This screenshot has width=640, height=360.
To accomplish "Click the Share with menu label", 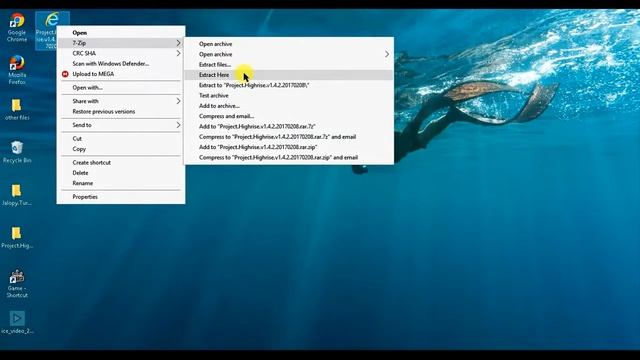I will [85, 101].
